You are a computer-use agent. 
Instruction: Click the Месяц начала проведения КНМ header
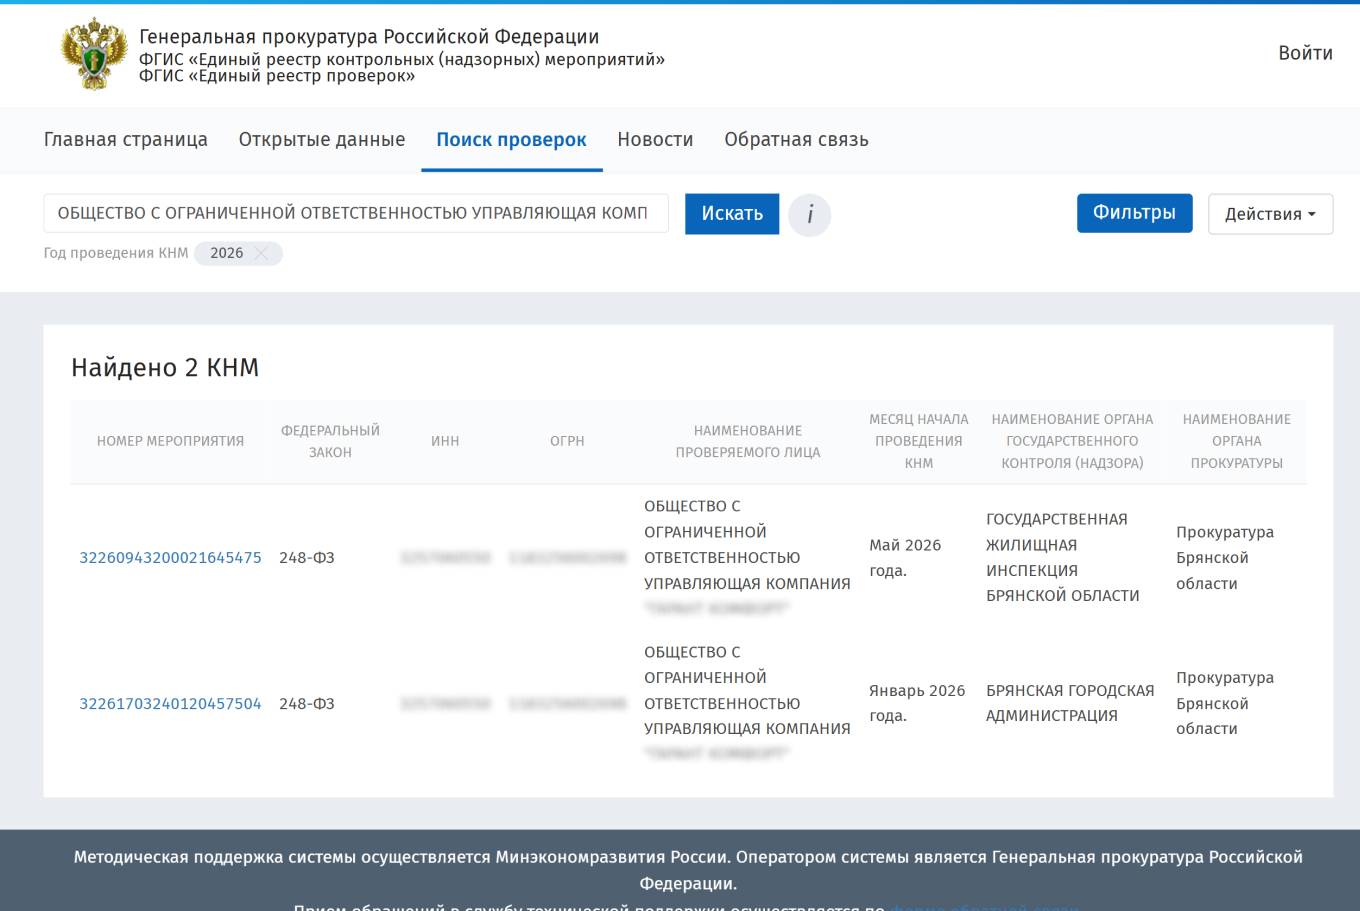[x=919, y=441]
